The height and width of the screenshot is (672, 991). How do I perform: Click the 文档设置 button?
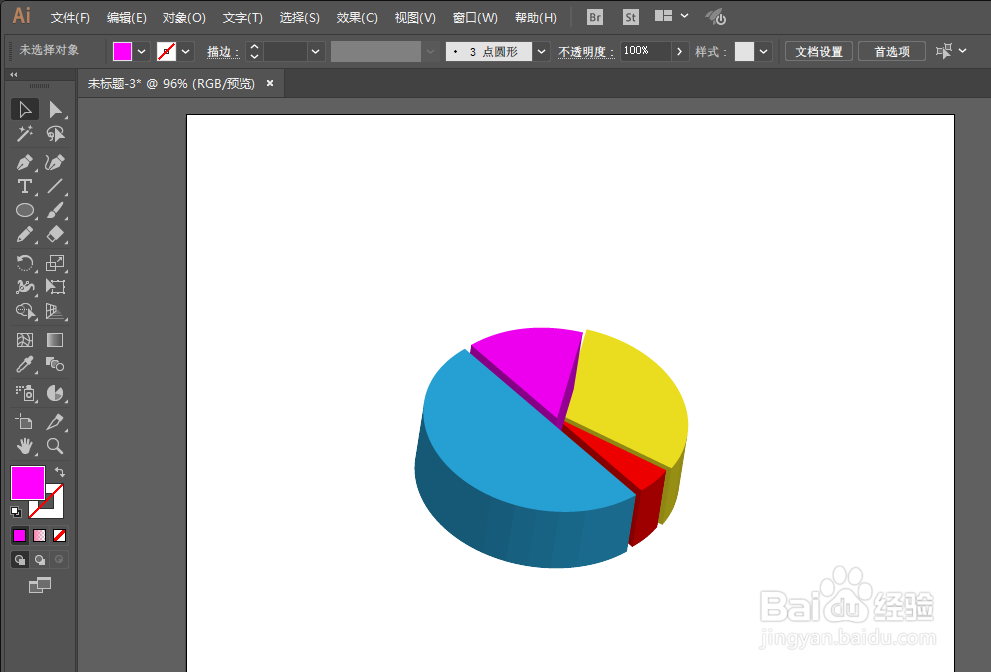coord(818,52)
